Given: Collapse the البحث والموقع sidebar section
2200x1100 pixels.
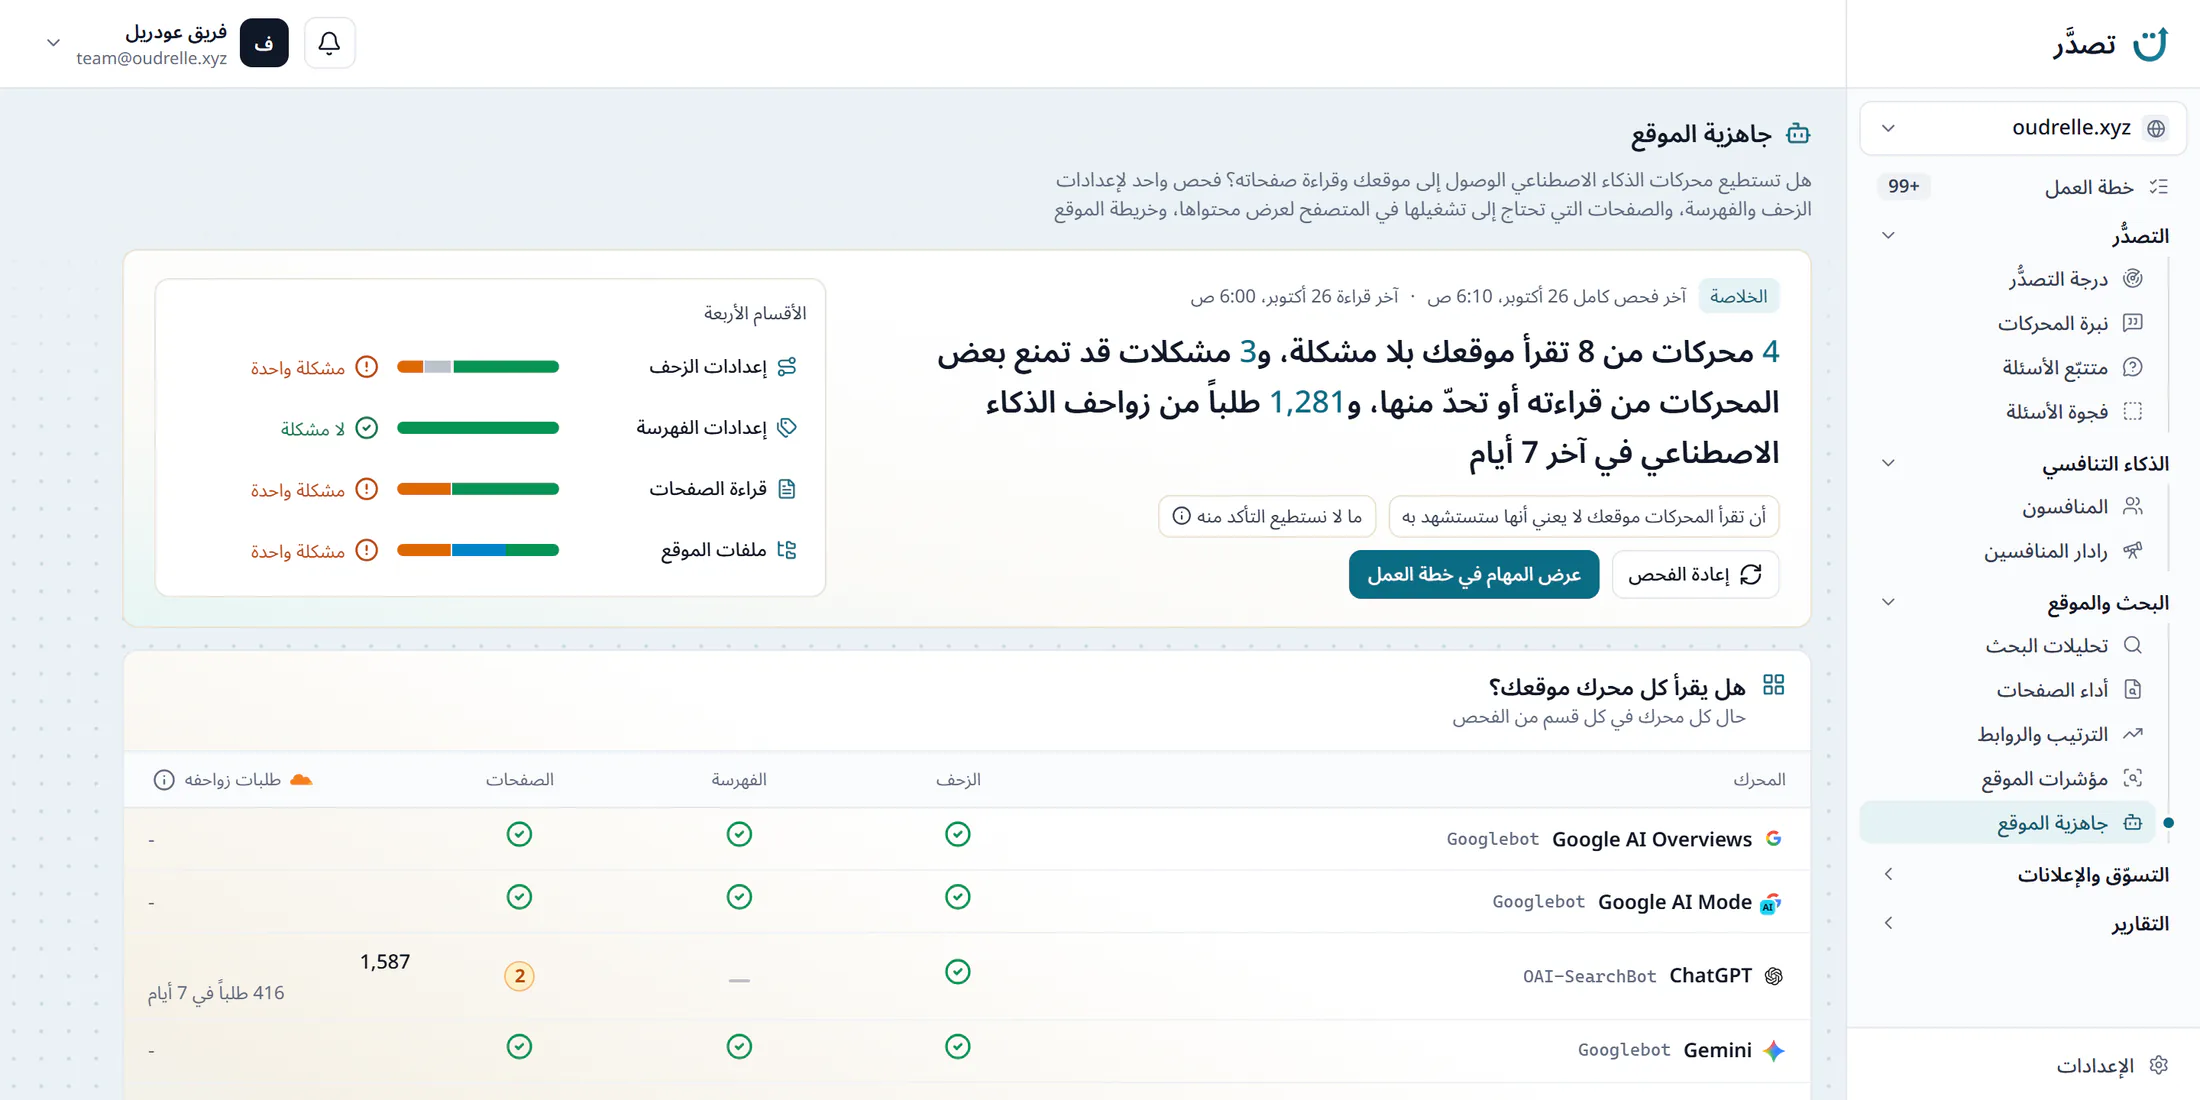Looking at the screenshot, I should pos(1888,602).
